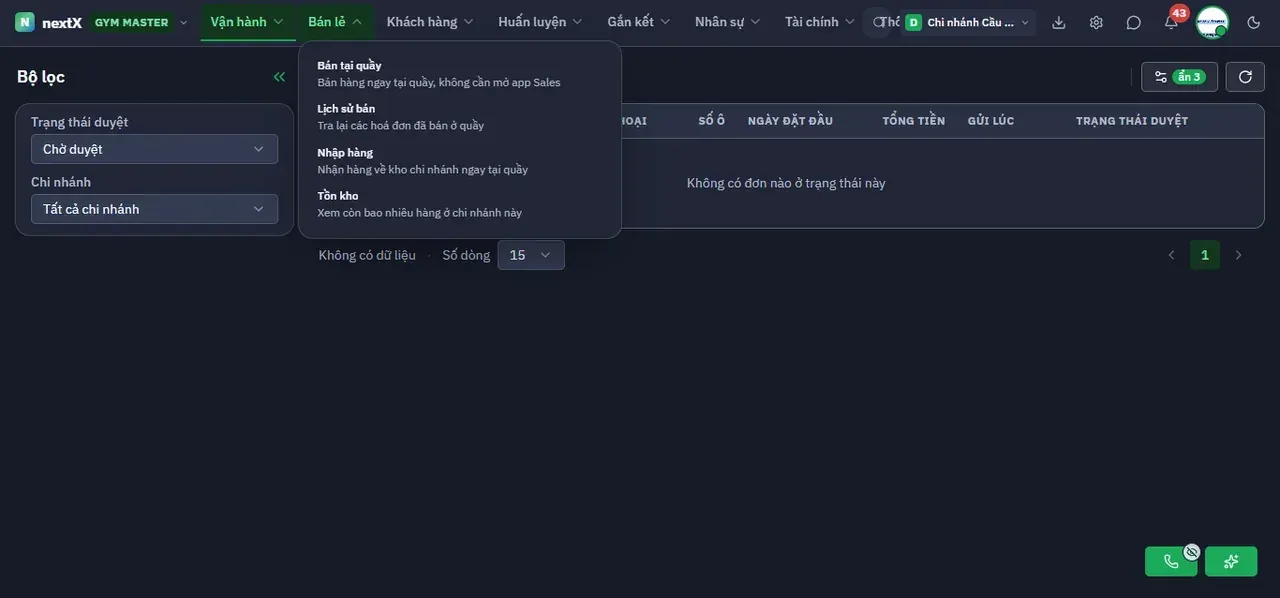Toggle dark mode moon icon

(1254, 22)
